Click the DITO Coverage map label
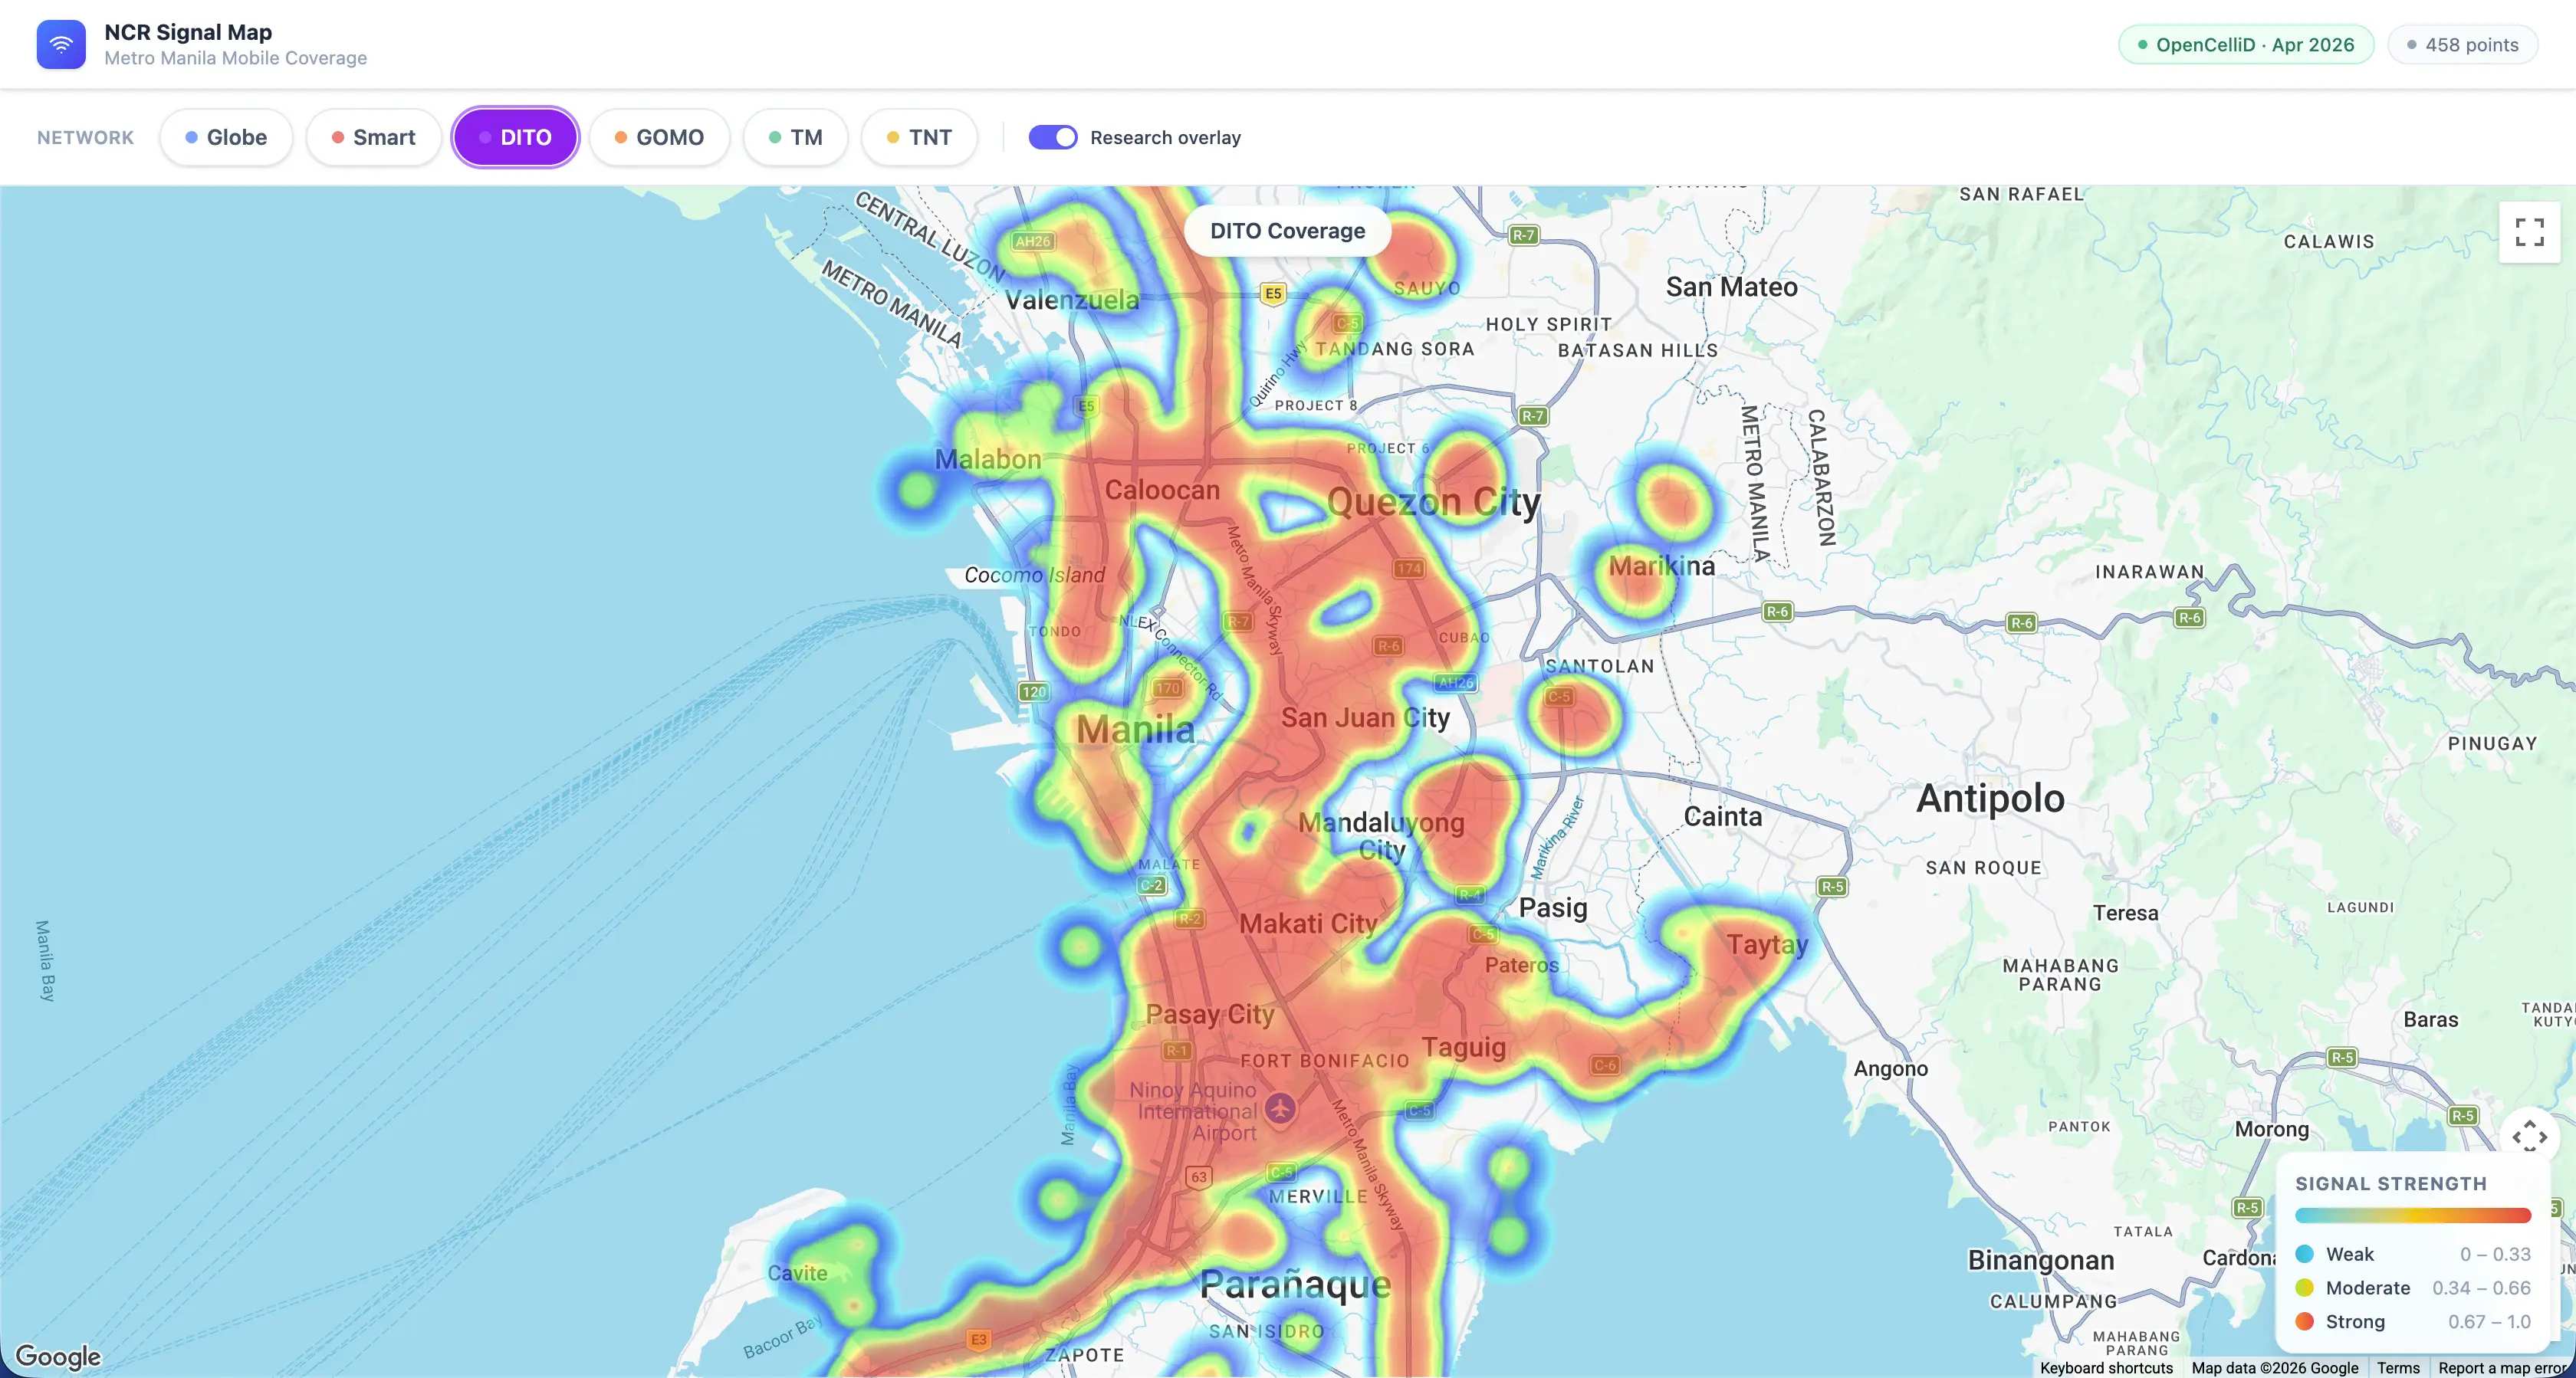Screen dimensions: 2576x1378 tap(1287, 231)
